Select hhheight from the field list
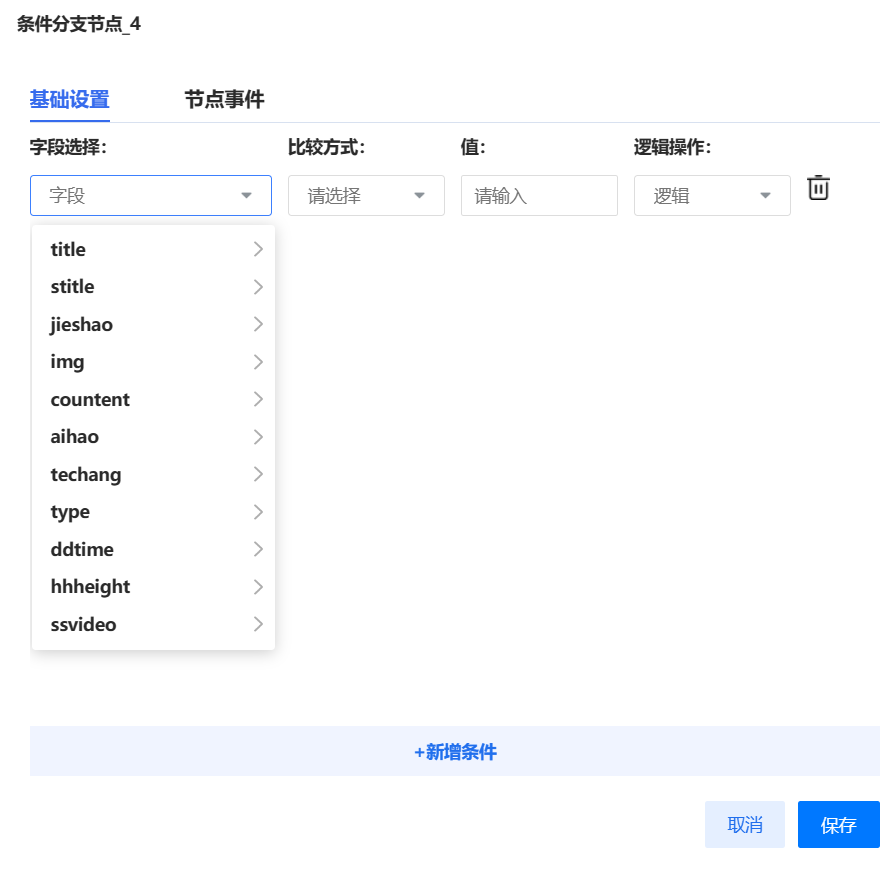This screenshot has height=875, width=893. coord(90,587)
